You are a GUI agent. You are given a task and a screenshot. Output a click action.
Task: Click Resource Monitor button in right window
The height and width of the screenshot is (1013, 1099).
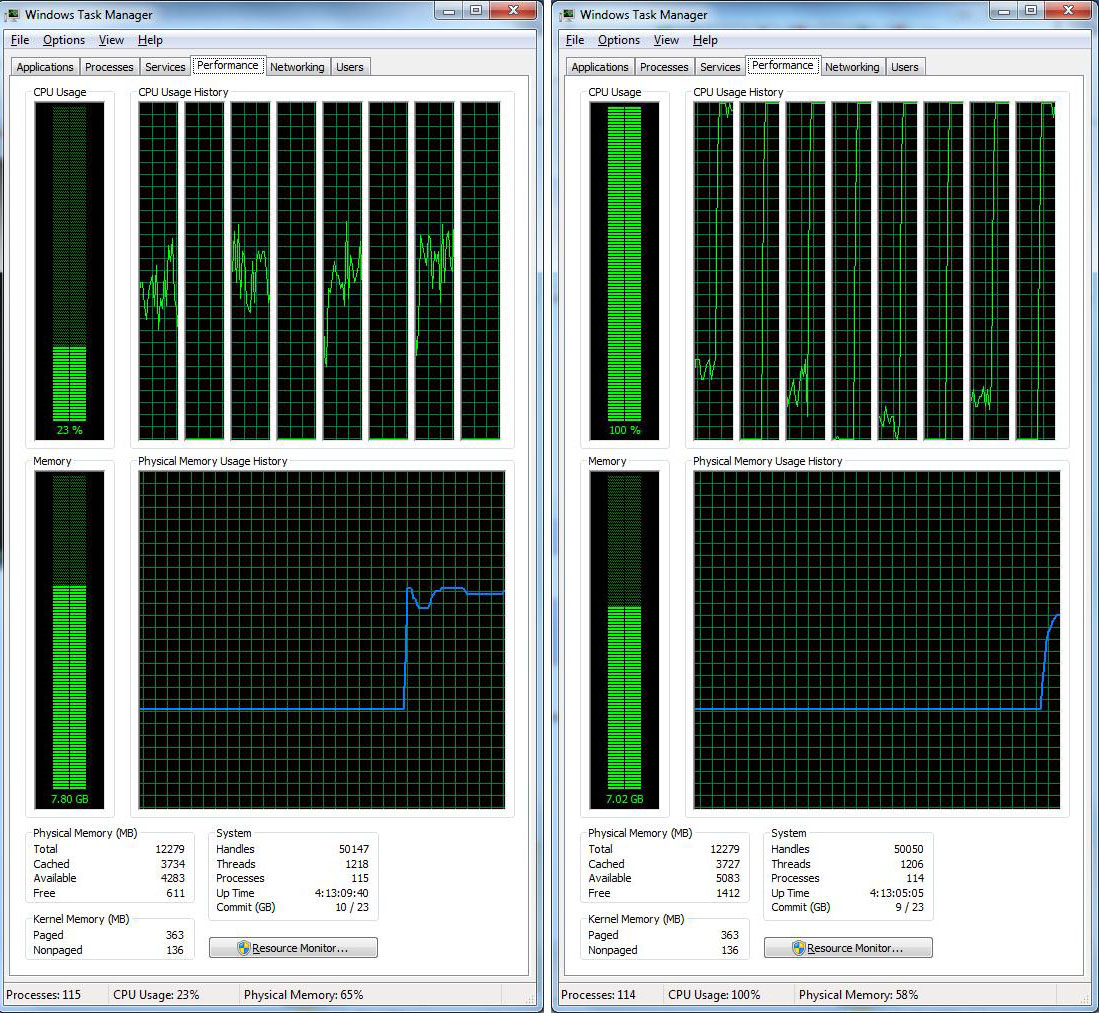(848, 948)
